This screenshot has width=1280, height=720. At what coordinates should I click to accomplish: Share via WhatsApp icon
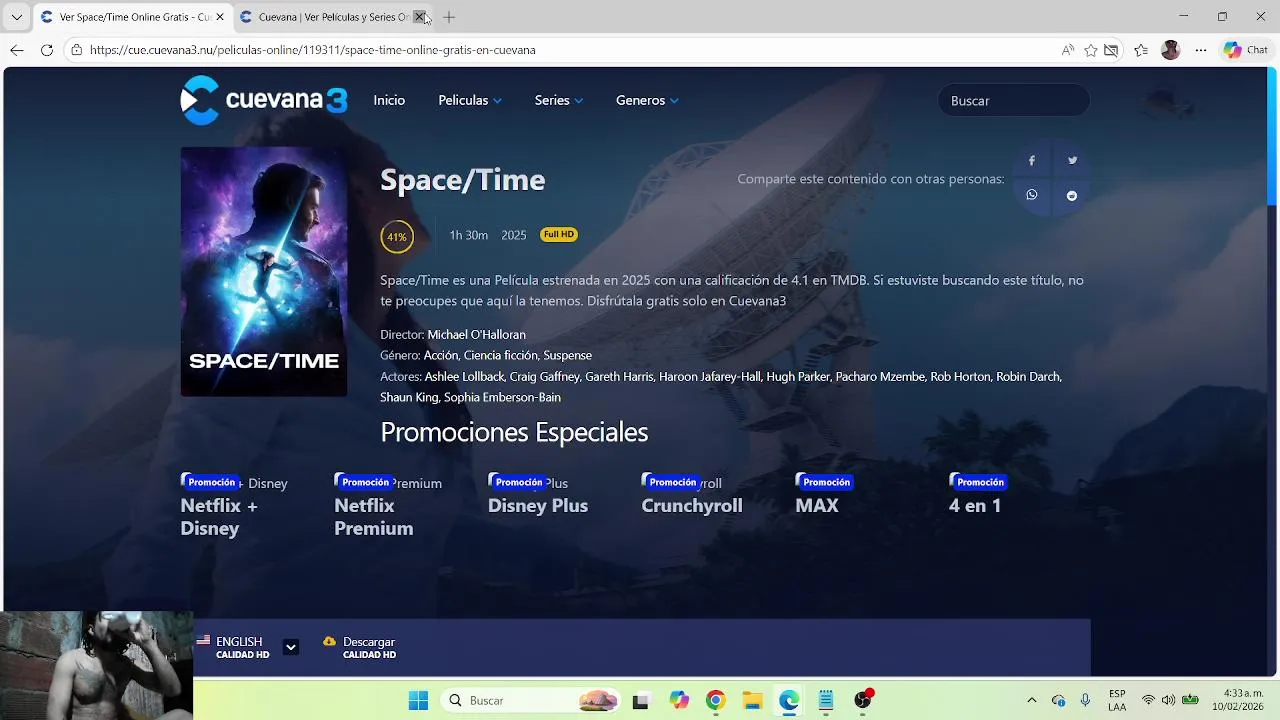pos(1031,195)
